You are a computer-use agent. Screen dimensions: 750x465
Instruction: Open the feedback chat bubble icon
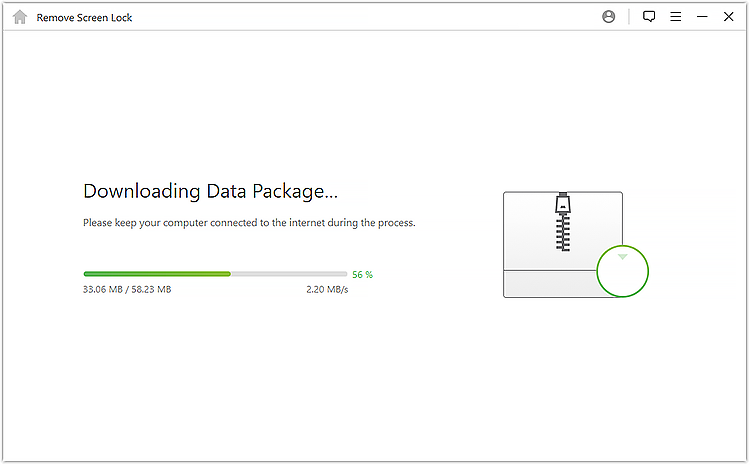click(x=649, y=17)
